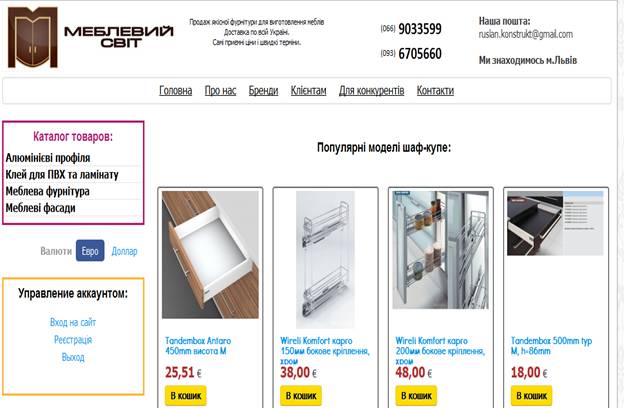Screen dimensions: 624x408
Task: Open the Реєстрація link
Action: [x=73, y=340]
